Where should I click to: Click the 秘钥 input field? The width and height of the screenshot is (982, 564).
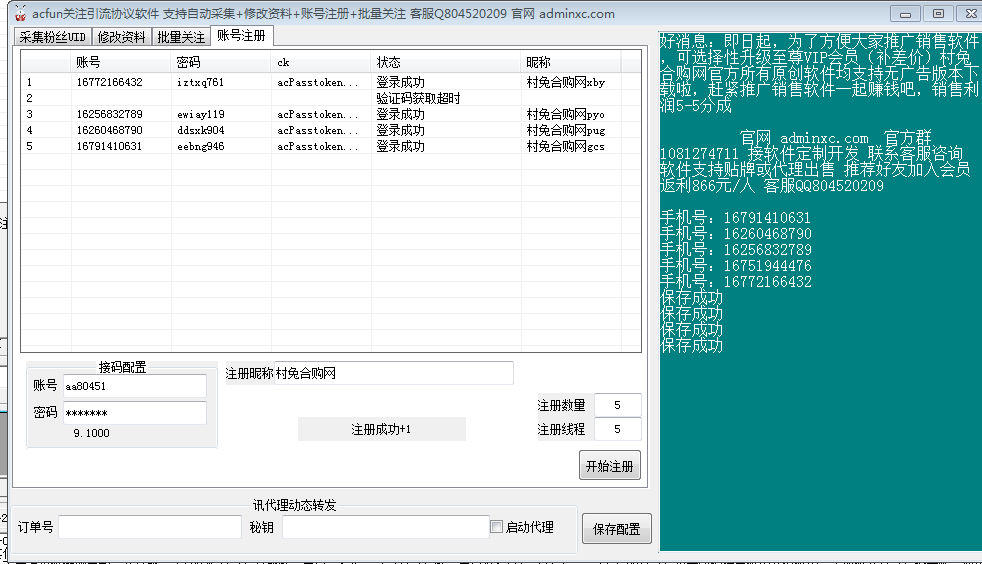385,527
